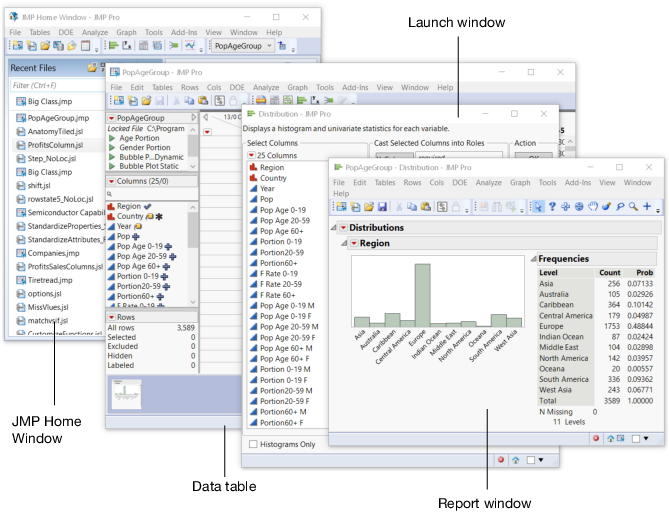
Task: Select the scroller tool in report toolbar
Action: [579, 207]
